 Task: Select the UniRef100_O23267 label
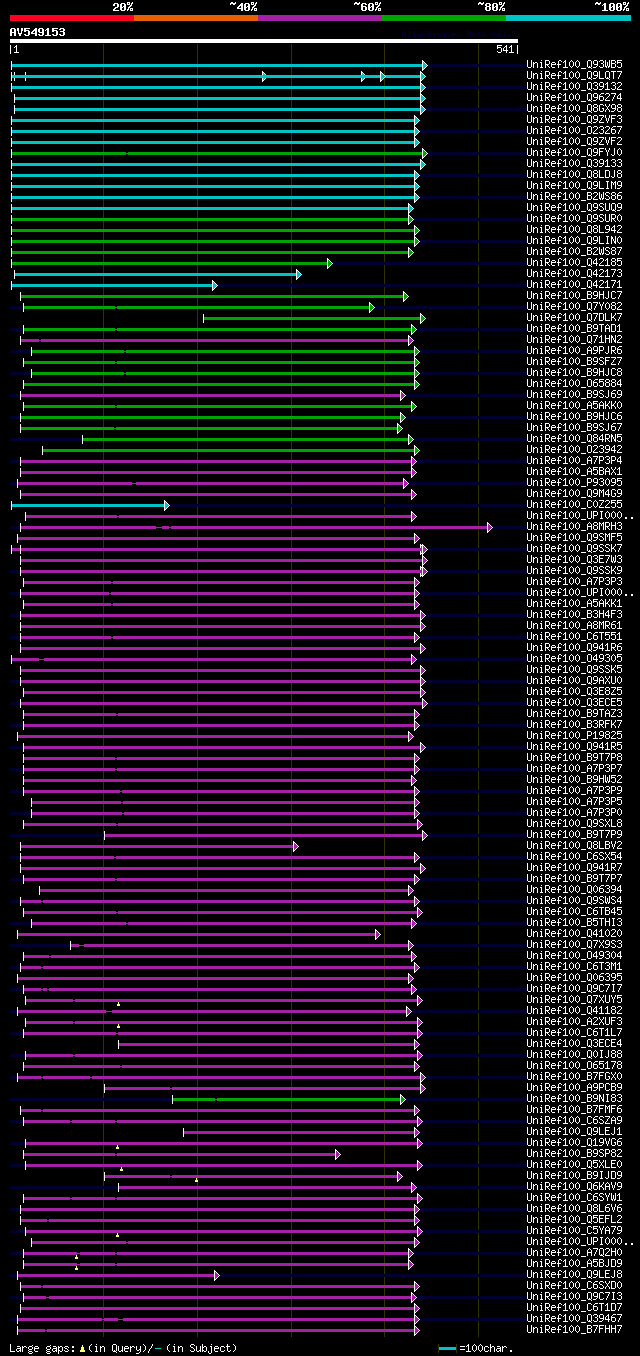[574, 131]
